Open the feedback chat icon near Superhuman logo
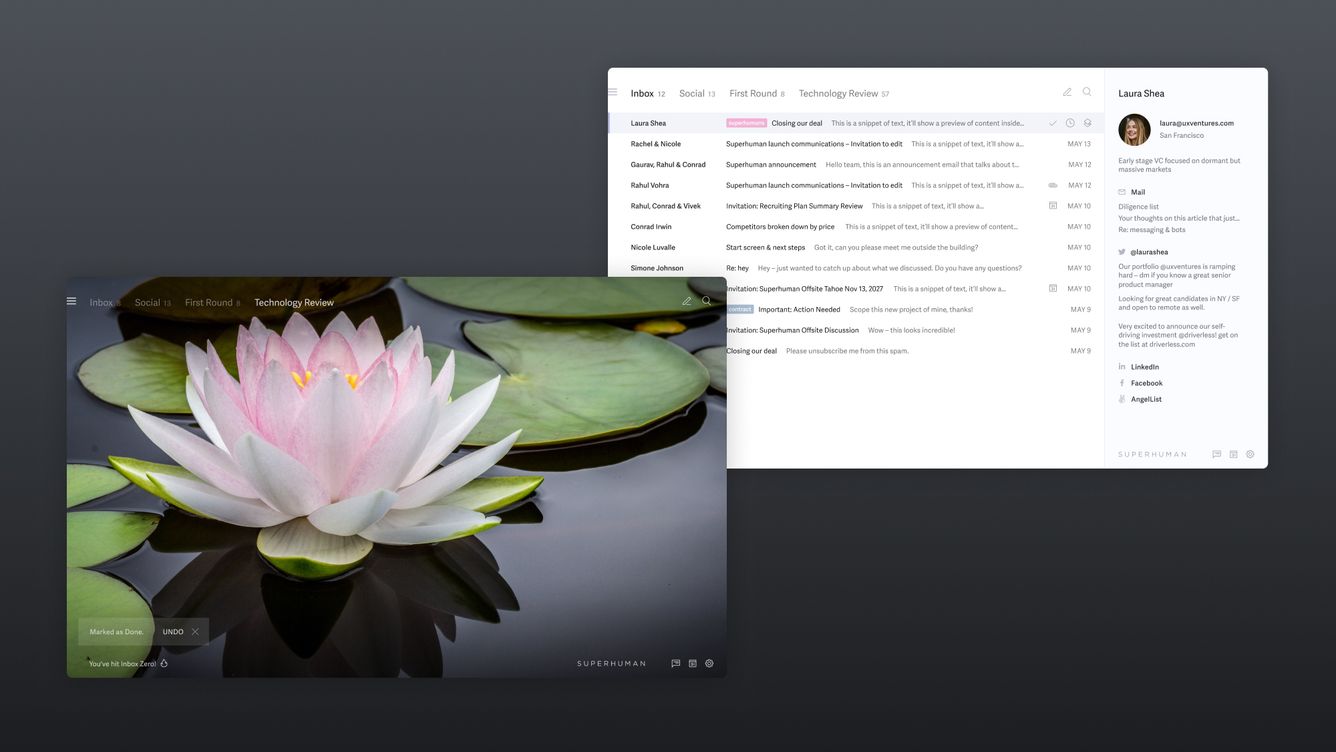Image resolution: width=1336 pixels, height=752 pixels. click(1216, 453)
